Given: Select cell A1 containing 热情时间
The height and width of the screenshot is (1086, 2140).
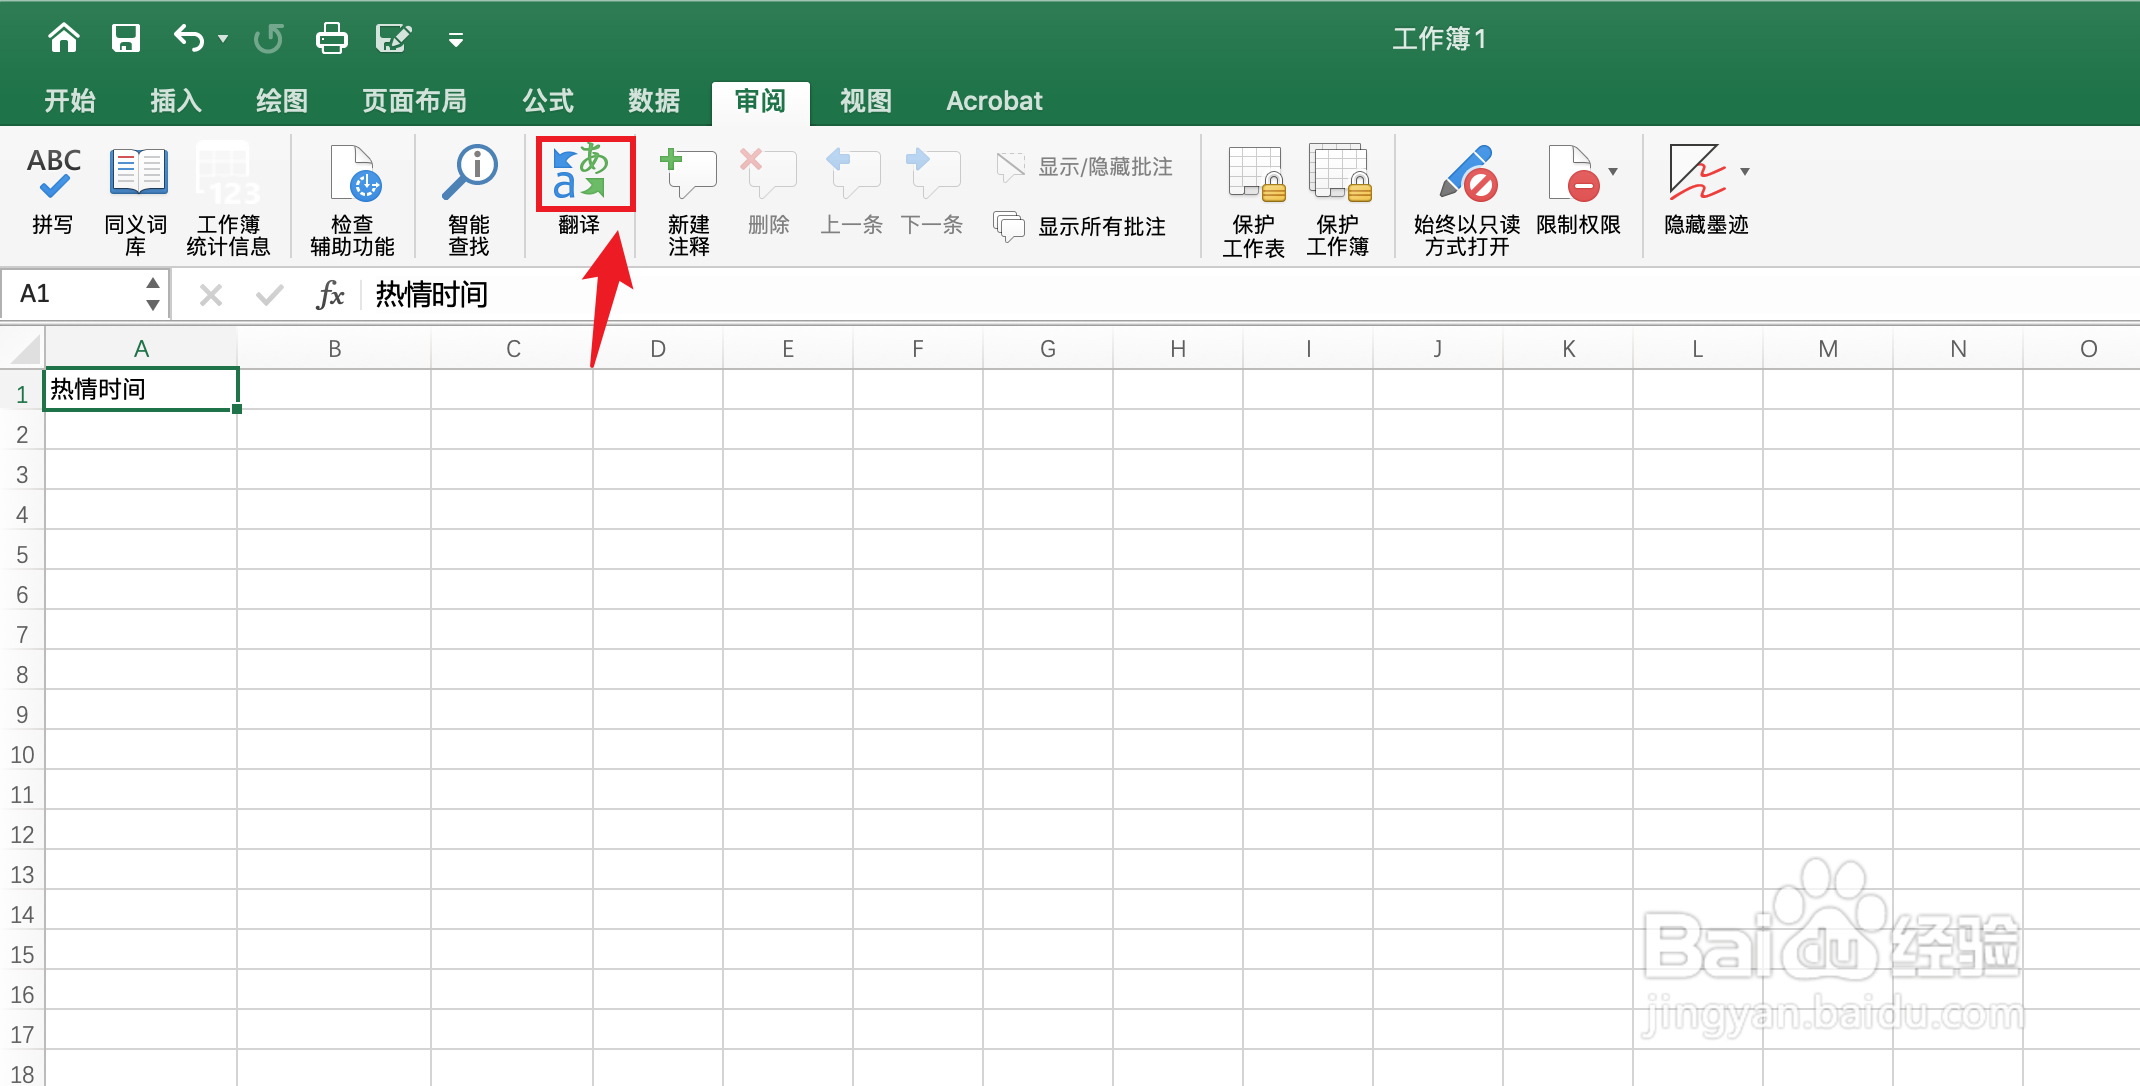Looking at the screenshot, I should [x=140, y=389].
